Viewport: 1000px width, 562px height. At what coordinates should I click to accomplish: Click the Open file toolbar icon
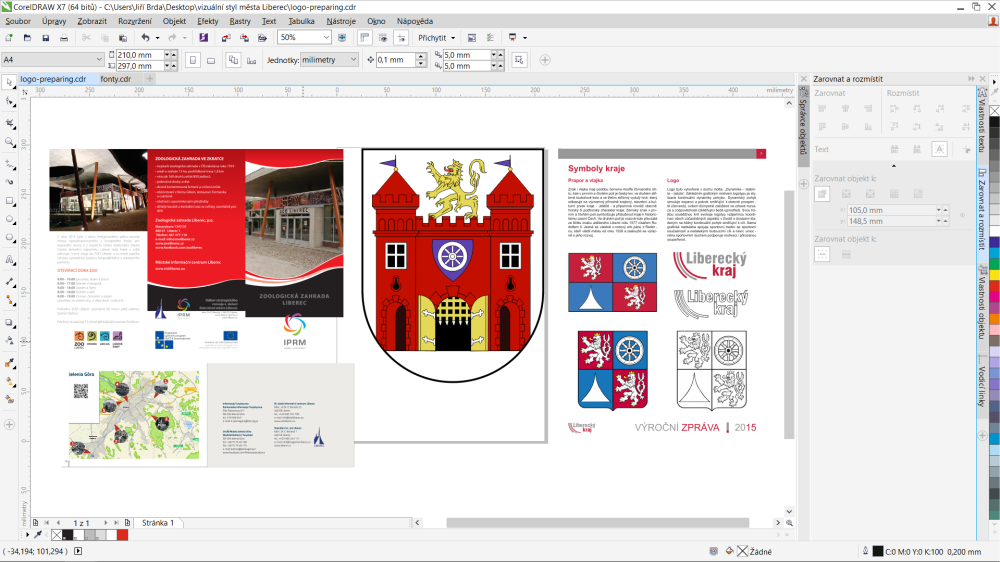pyautogui.click(x=27, y=38)
